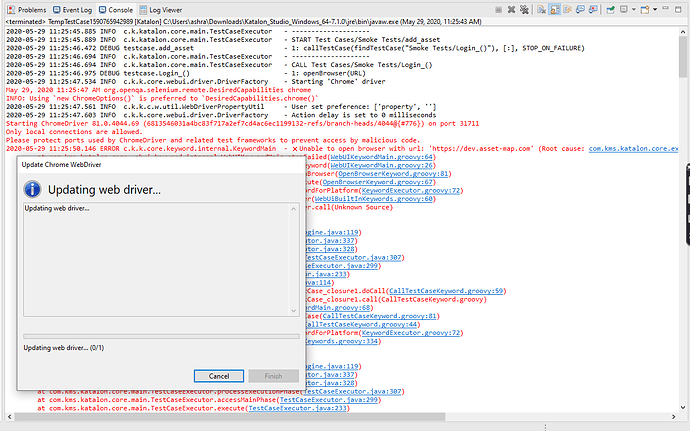The width and height of the screenshot is (690, 431).
Task: Open the Event Log tab
Action: pyautogui.click(x=72, y=10)
